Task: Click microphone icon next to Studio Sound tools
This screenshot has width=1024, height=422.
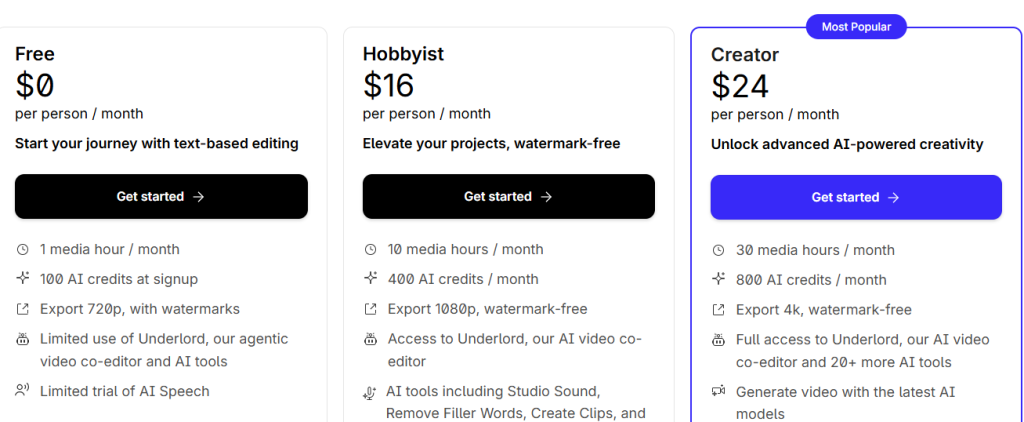Action: point(370,392)
